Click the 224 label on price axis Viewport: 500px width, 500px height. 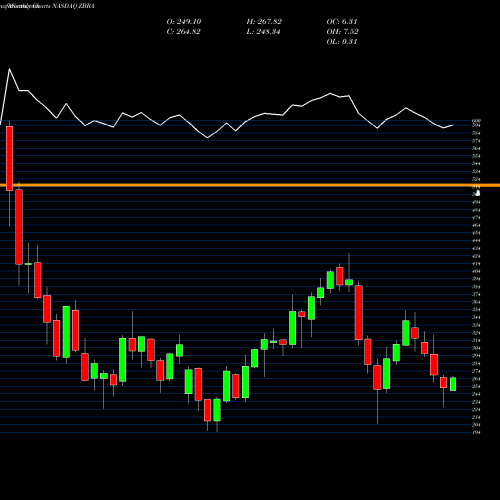(x=476, y=410)
